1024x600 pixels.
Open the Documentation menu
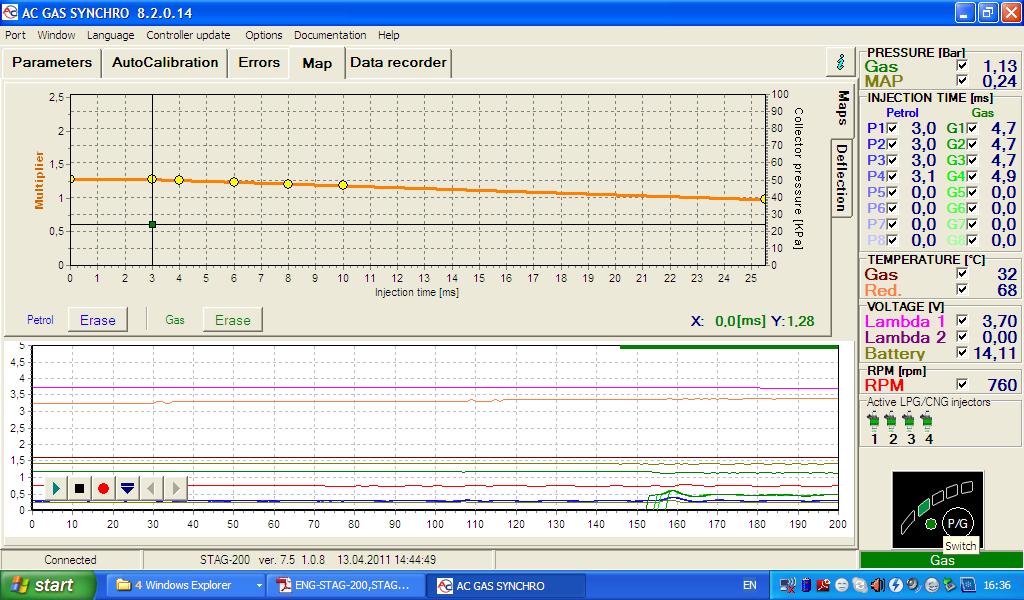(330, 35)
